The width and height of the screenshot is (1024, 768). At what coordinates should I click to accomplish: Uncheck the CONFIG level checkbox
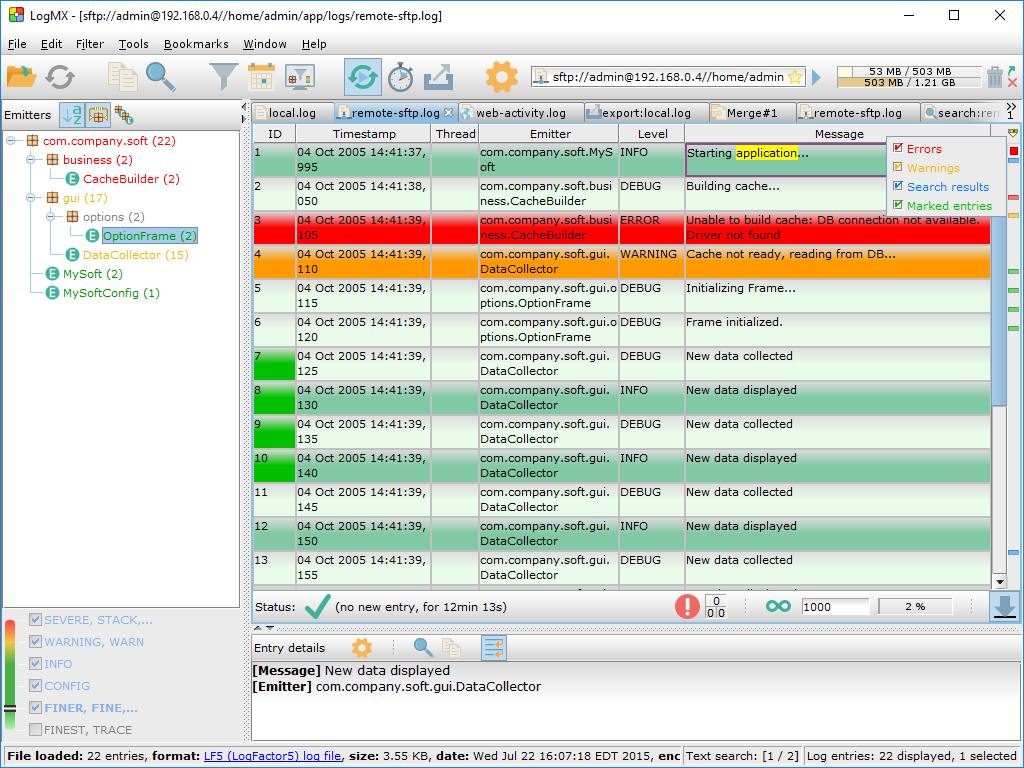[36, 686]
